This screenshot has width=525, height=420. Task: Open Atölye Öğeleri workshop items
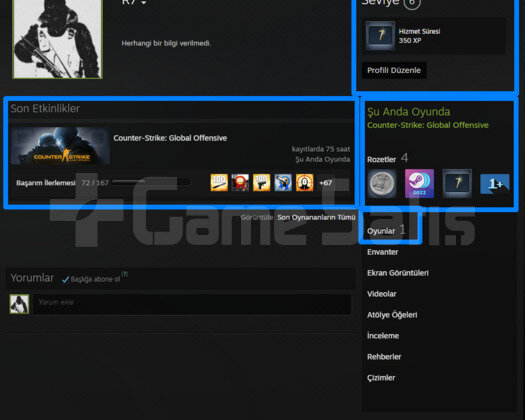coord(392,315)
